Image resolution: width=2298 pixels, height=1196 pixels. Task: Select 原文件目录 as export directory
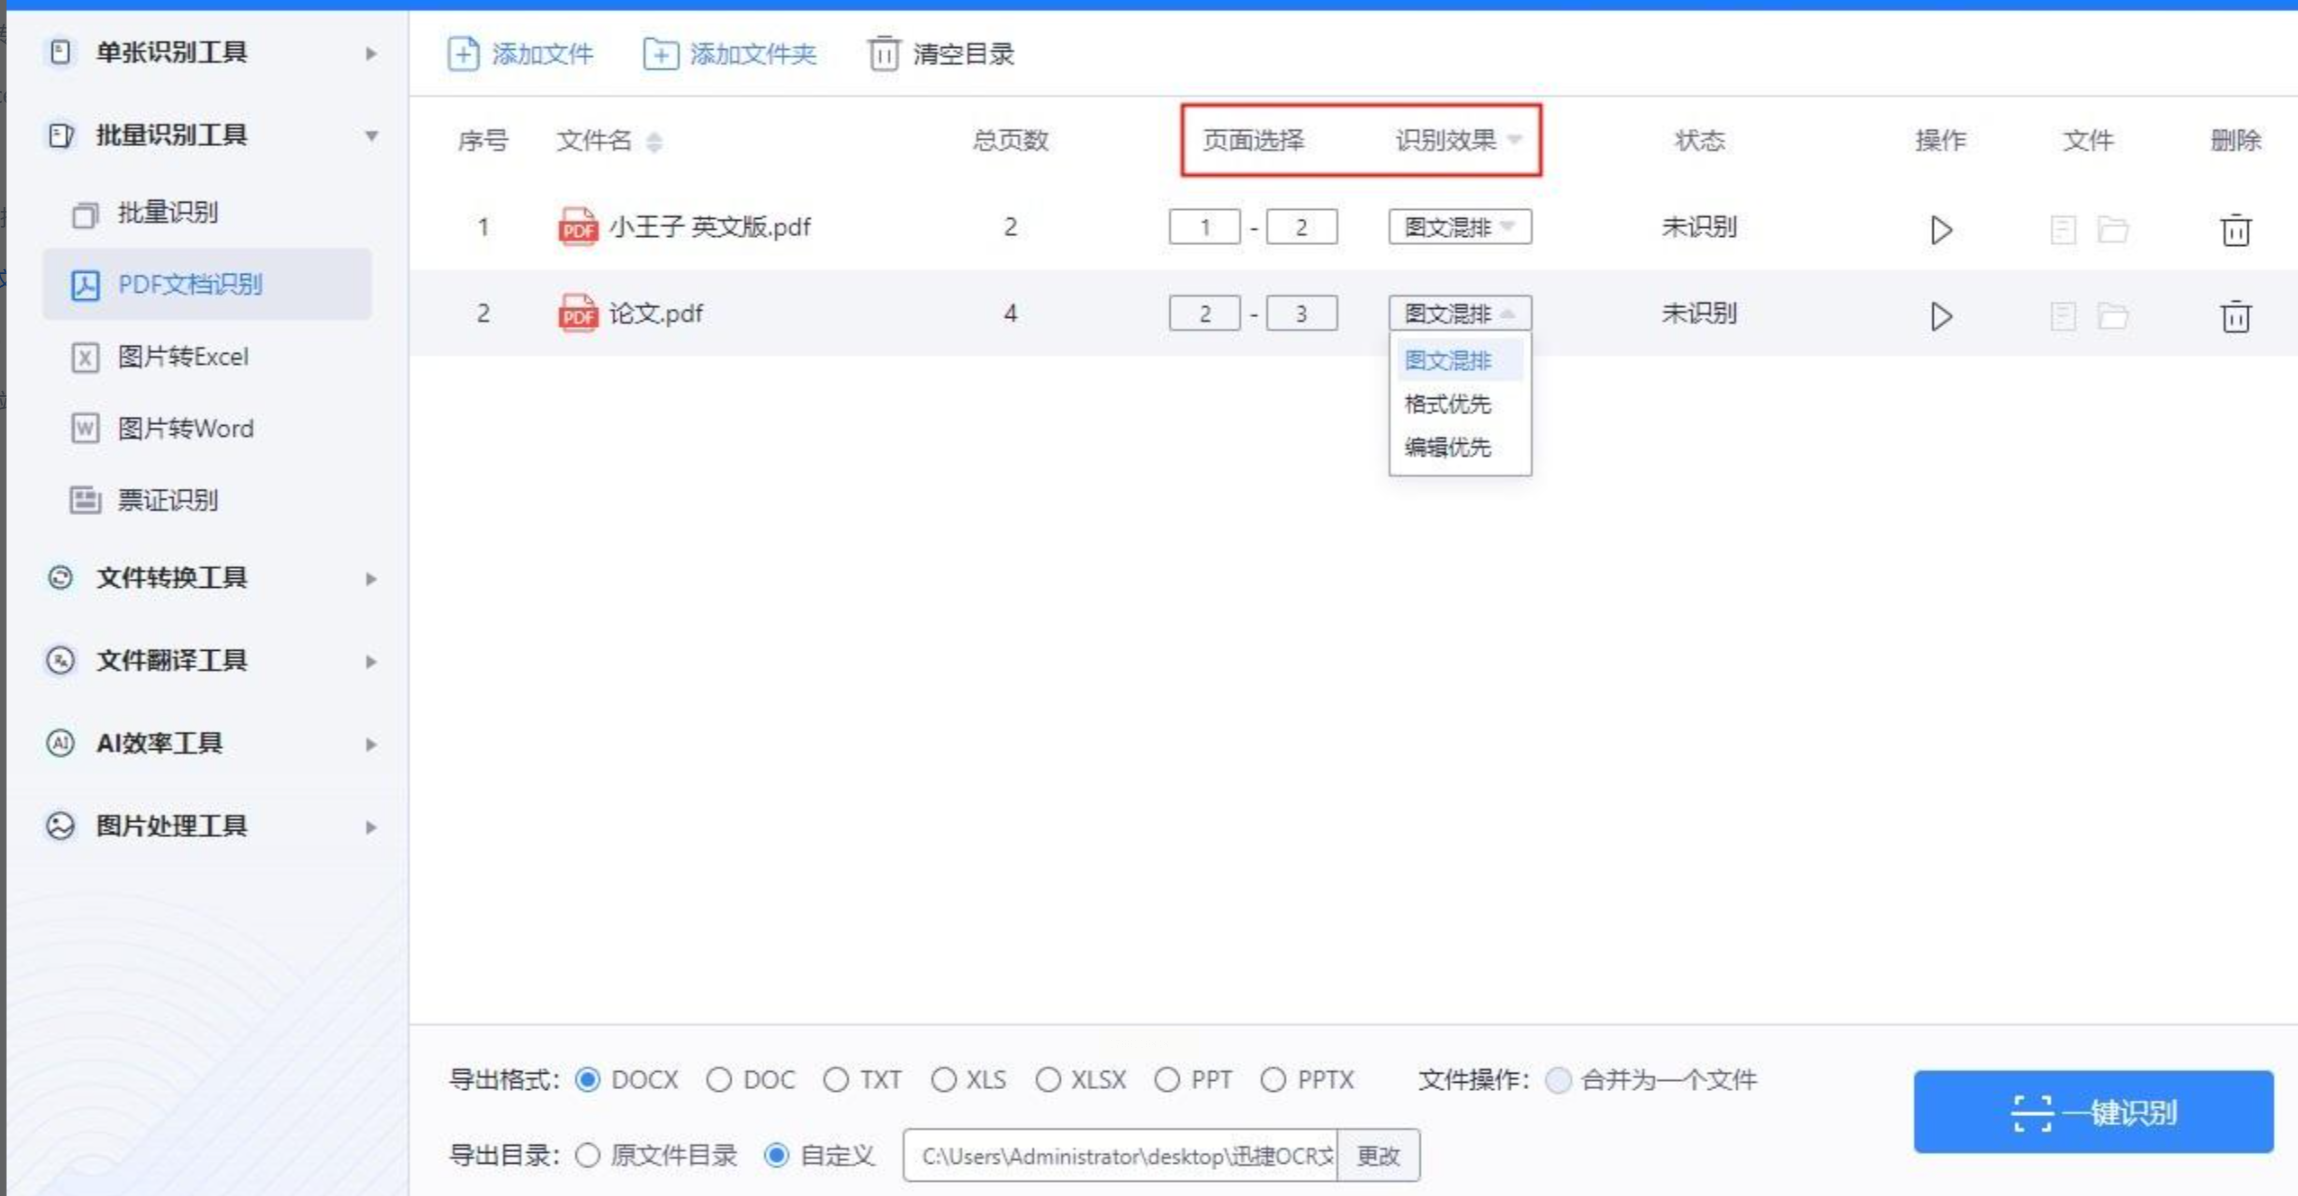click(588, 1156)
